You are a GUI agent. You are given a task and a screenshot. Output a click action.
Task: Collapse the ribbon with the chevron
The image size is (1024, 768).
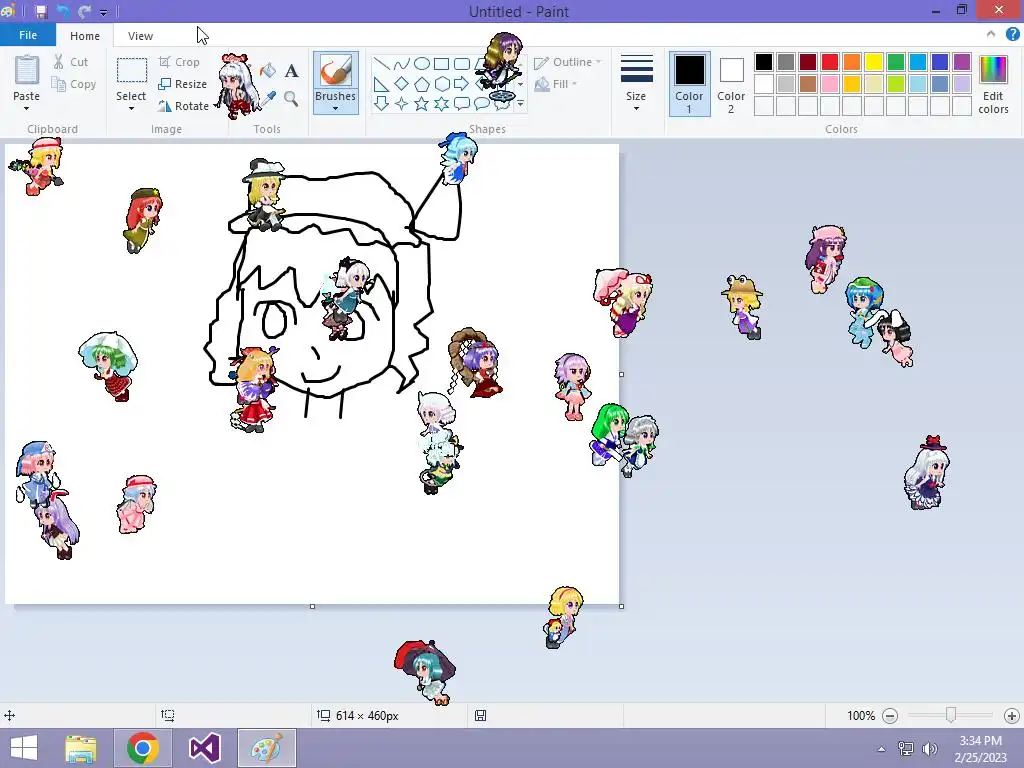(991, 35)
